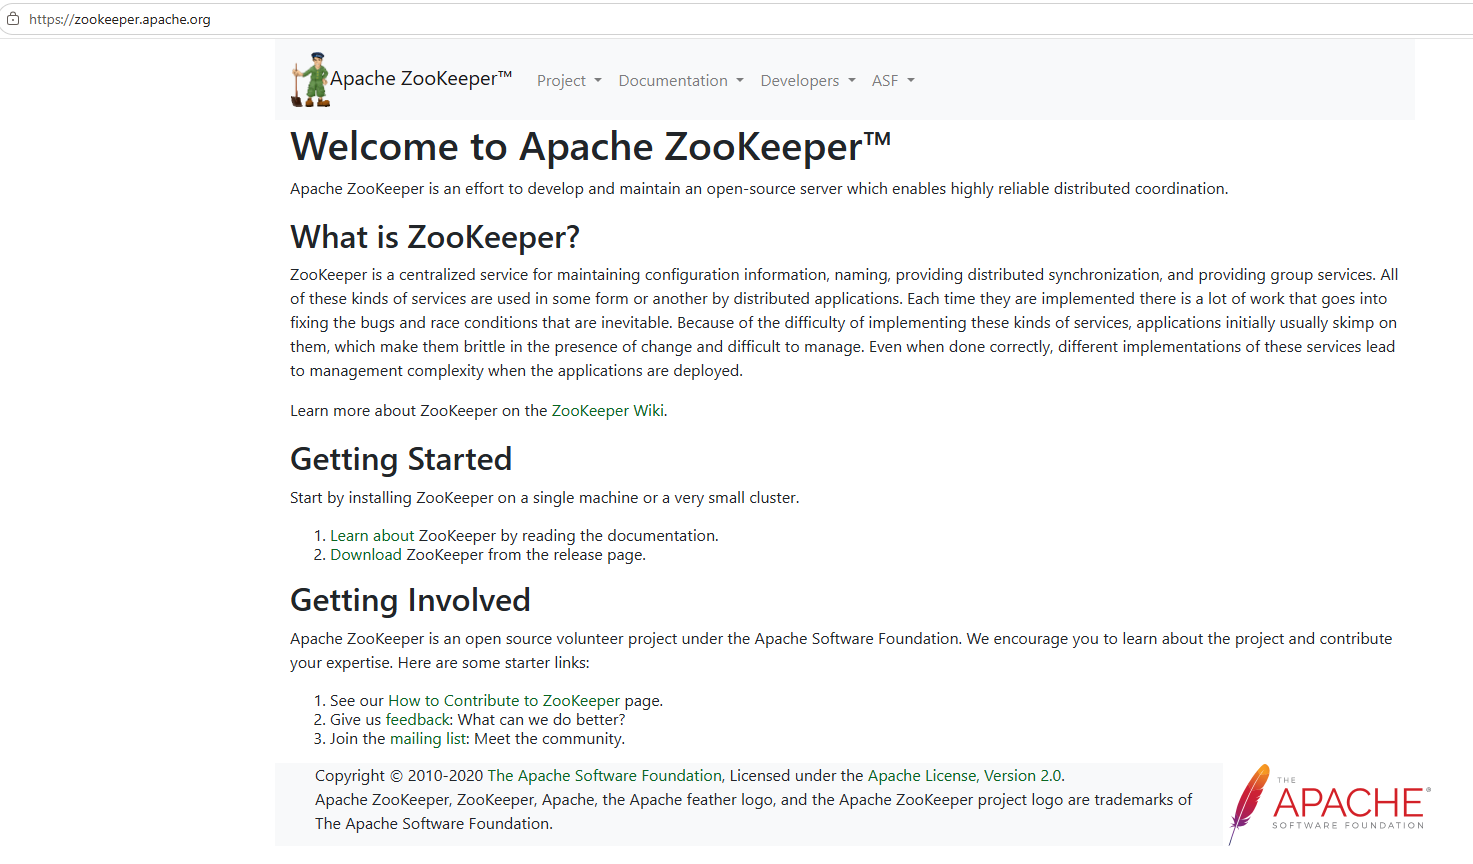Click the 'Getting Involved' heading
1473x864 pixels.
(x=410, y=600)
